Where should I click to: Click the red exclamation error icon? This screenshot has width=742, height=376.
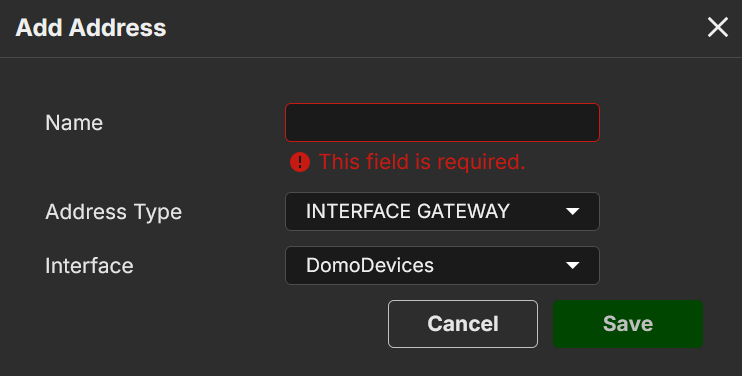tap(300, 162)
